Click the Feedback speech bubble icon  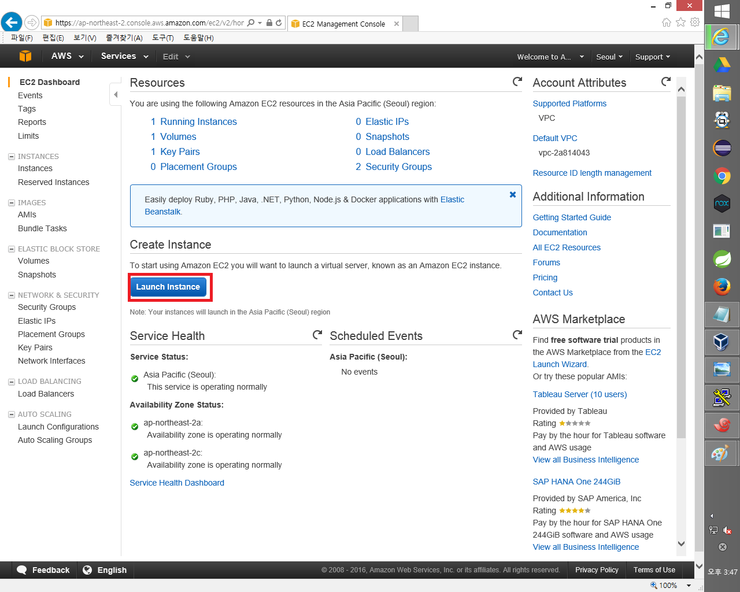(x=21, y=570)
